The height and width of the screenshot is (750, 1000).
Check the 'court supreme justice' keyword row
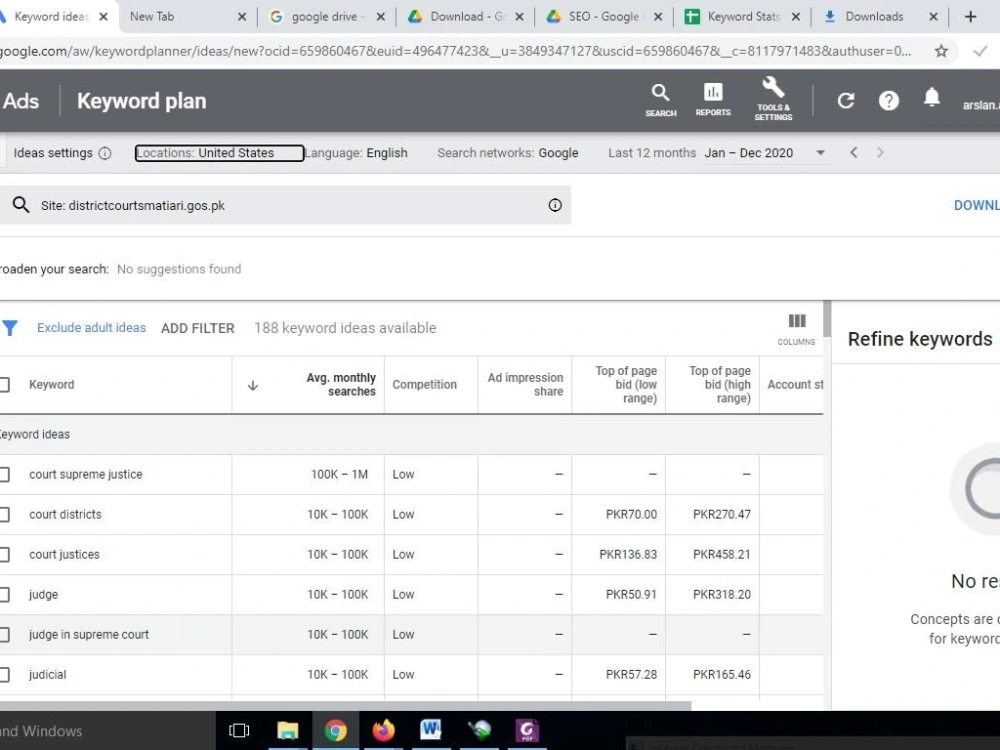[4, 474]
